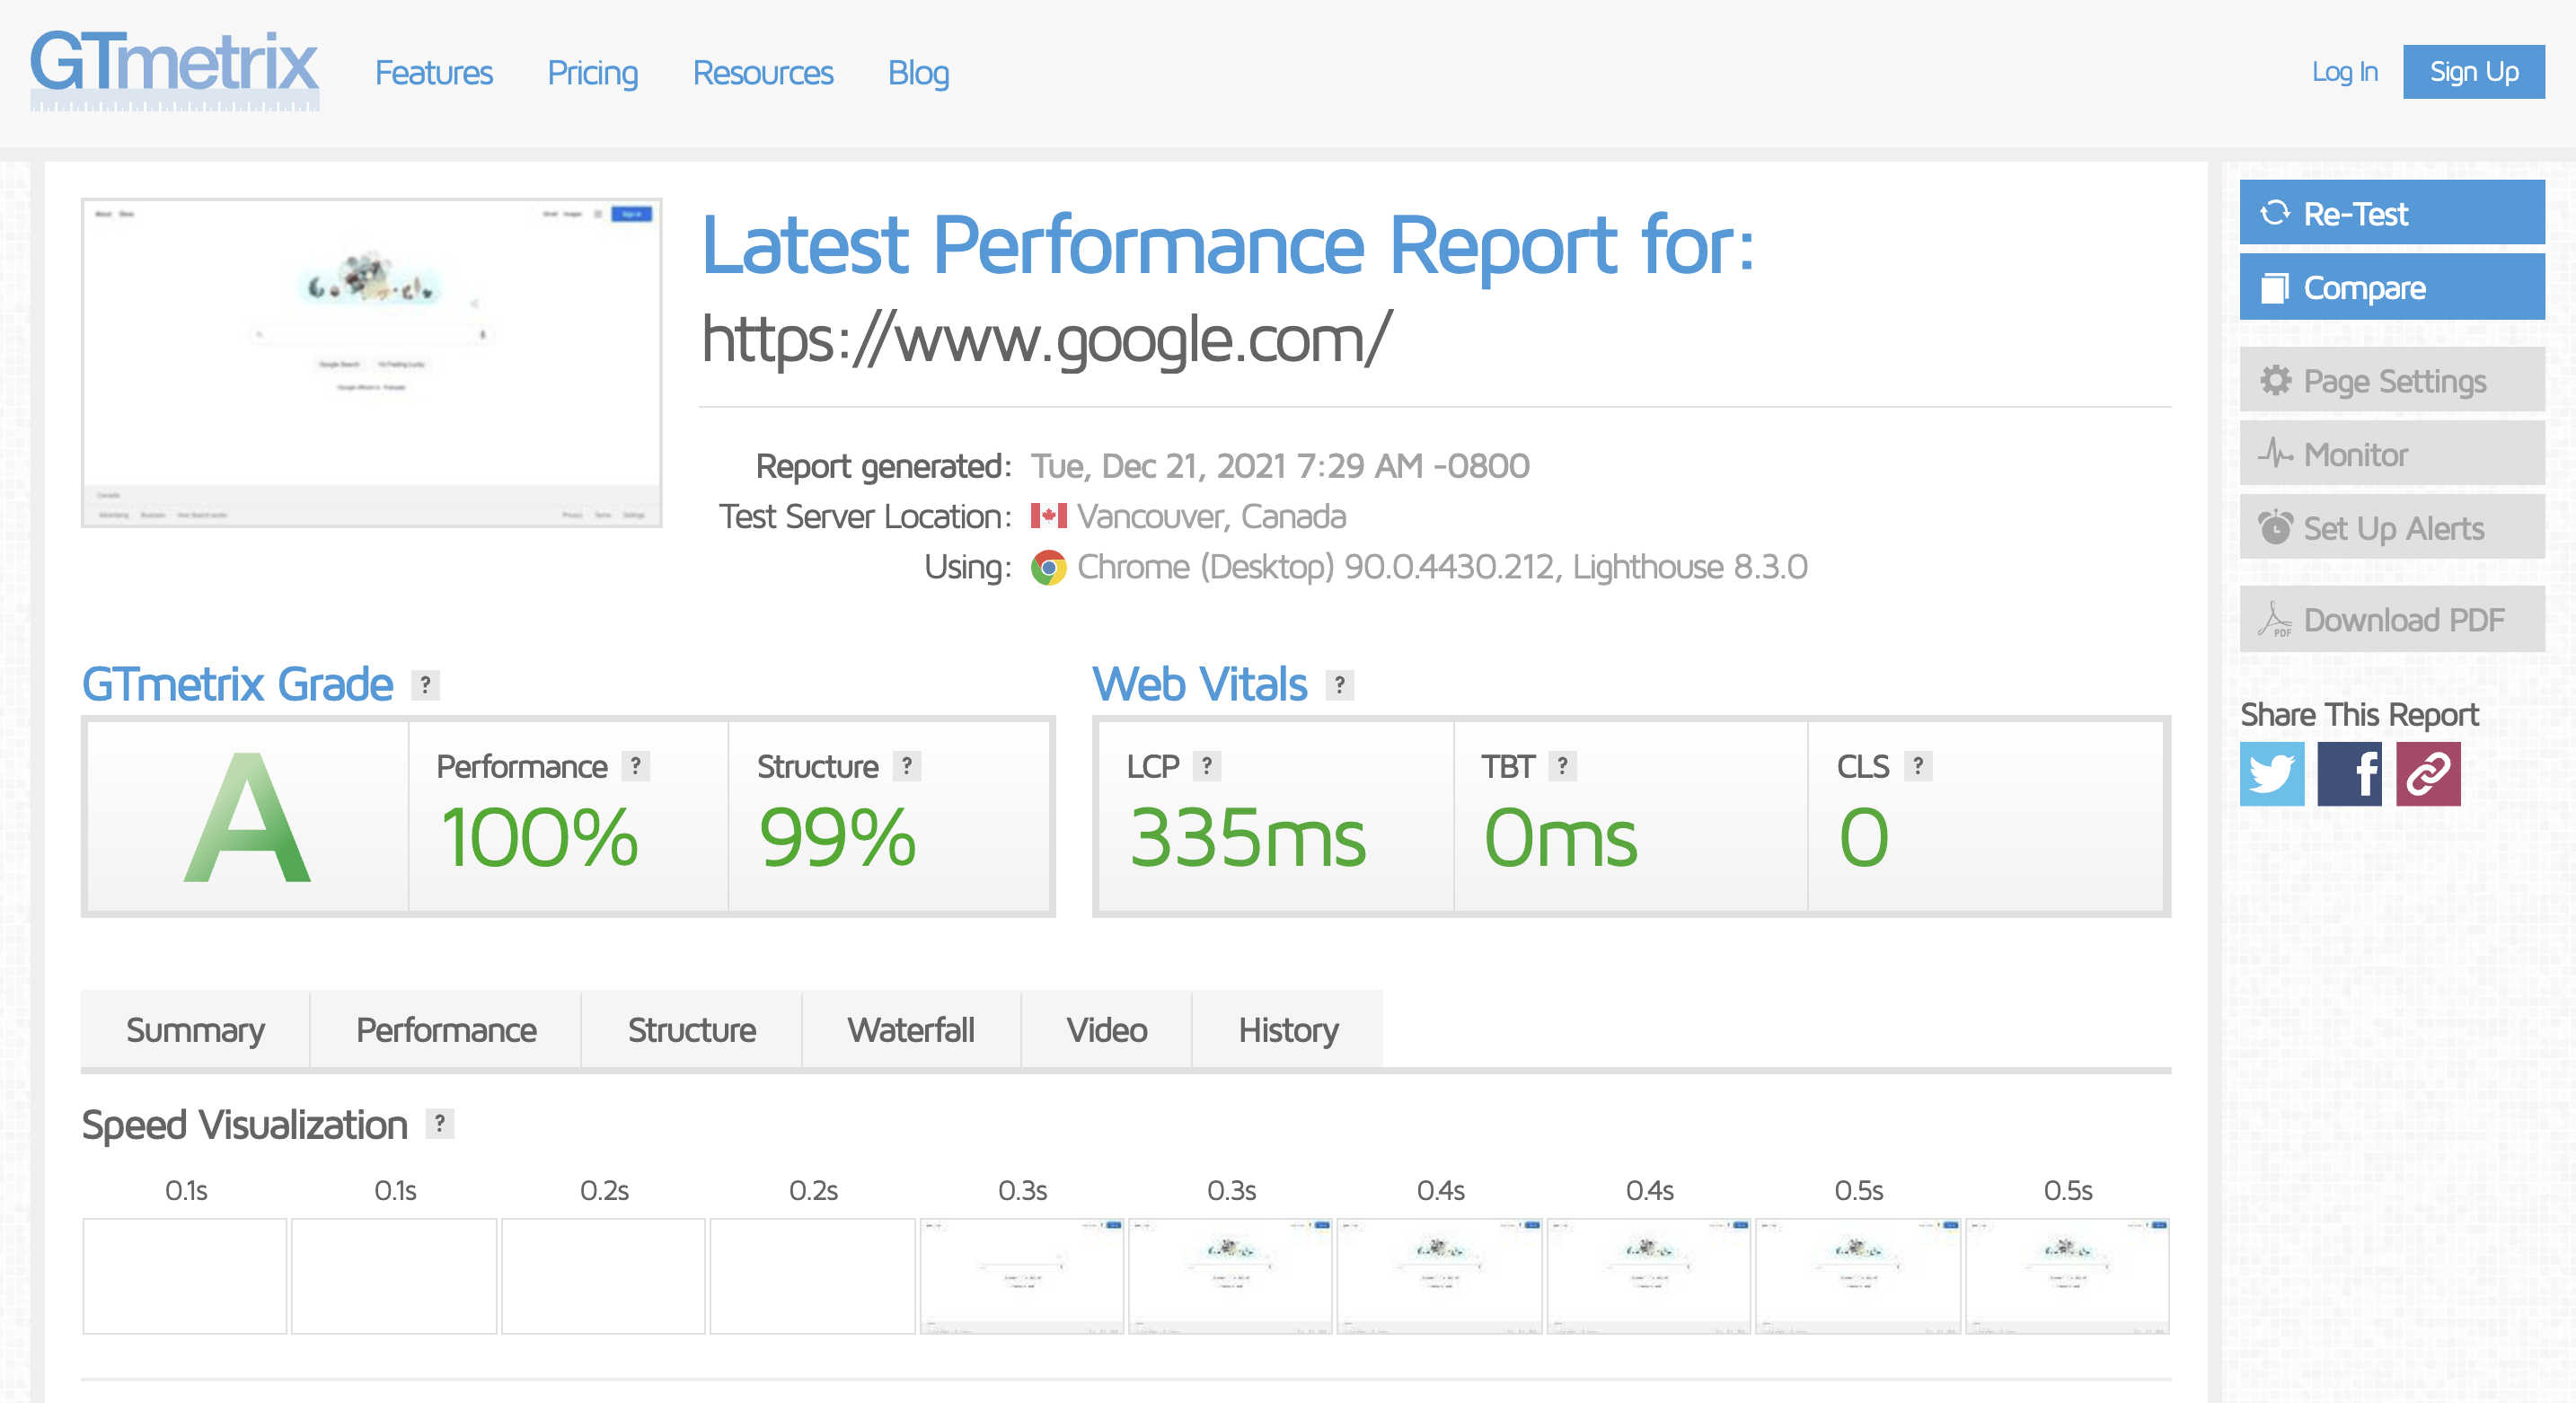Screen dimensions: 2576x1403
Task: Open Page Settings
Action: coord(2391,380)
